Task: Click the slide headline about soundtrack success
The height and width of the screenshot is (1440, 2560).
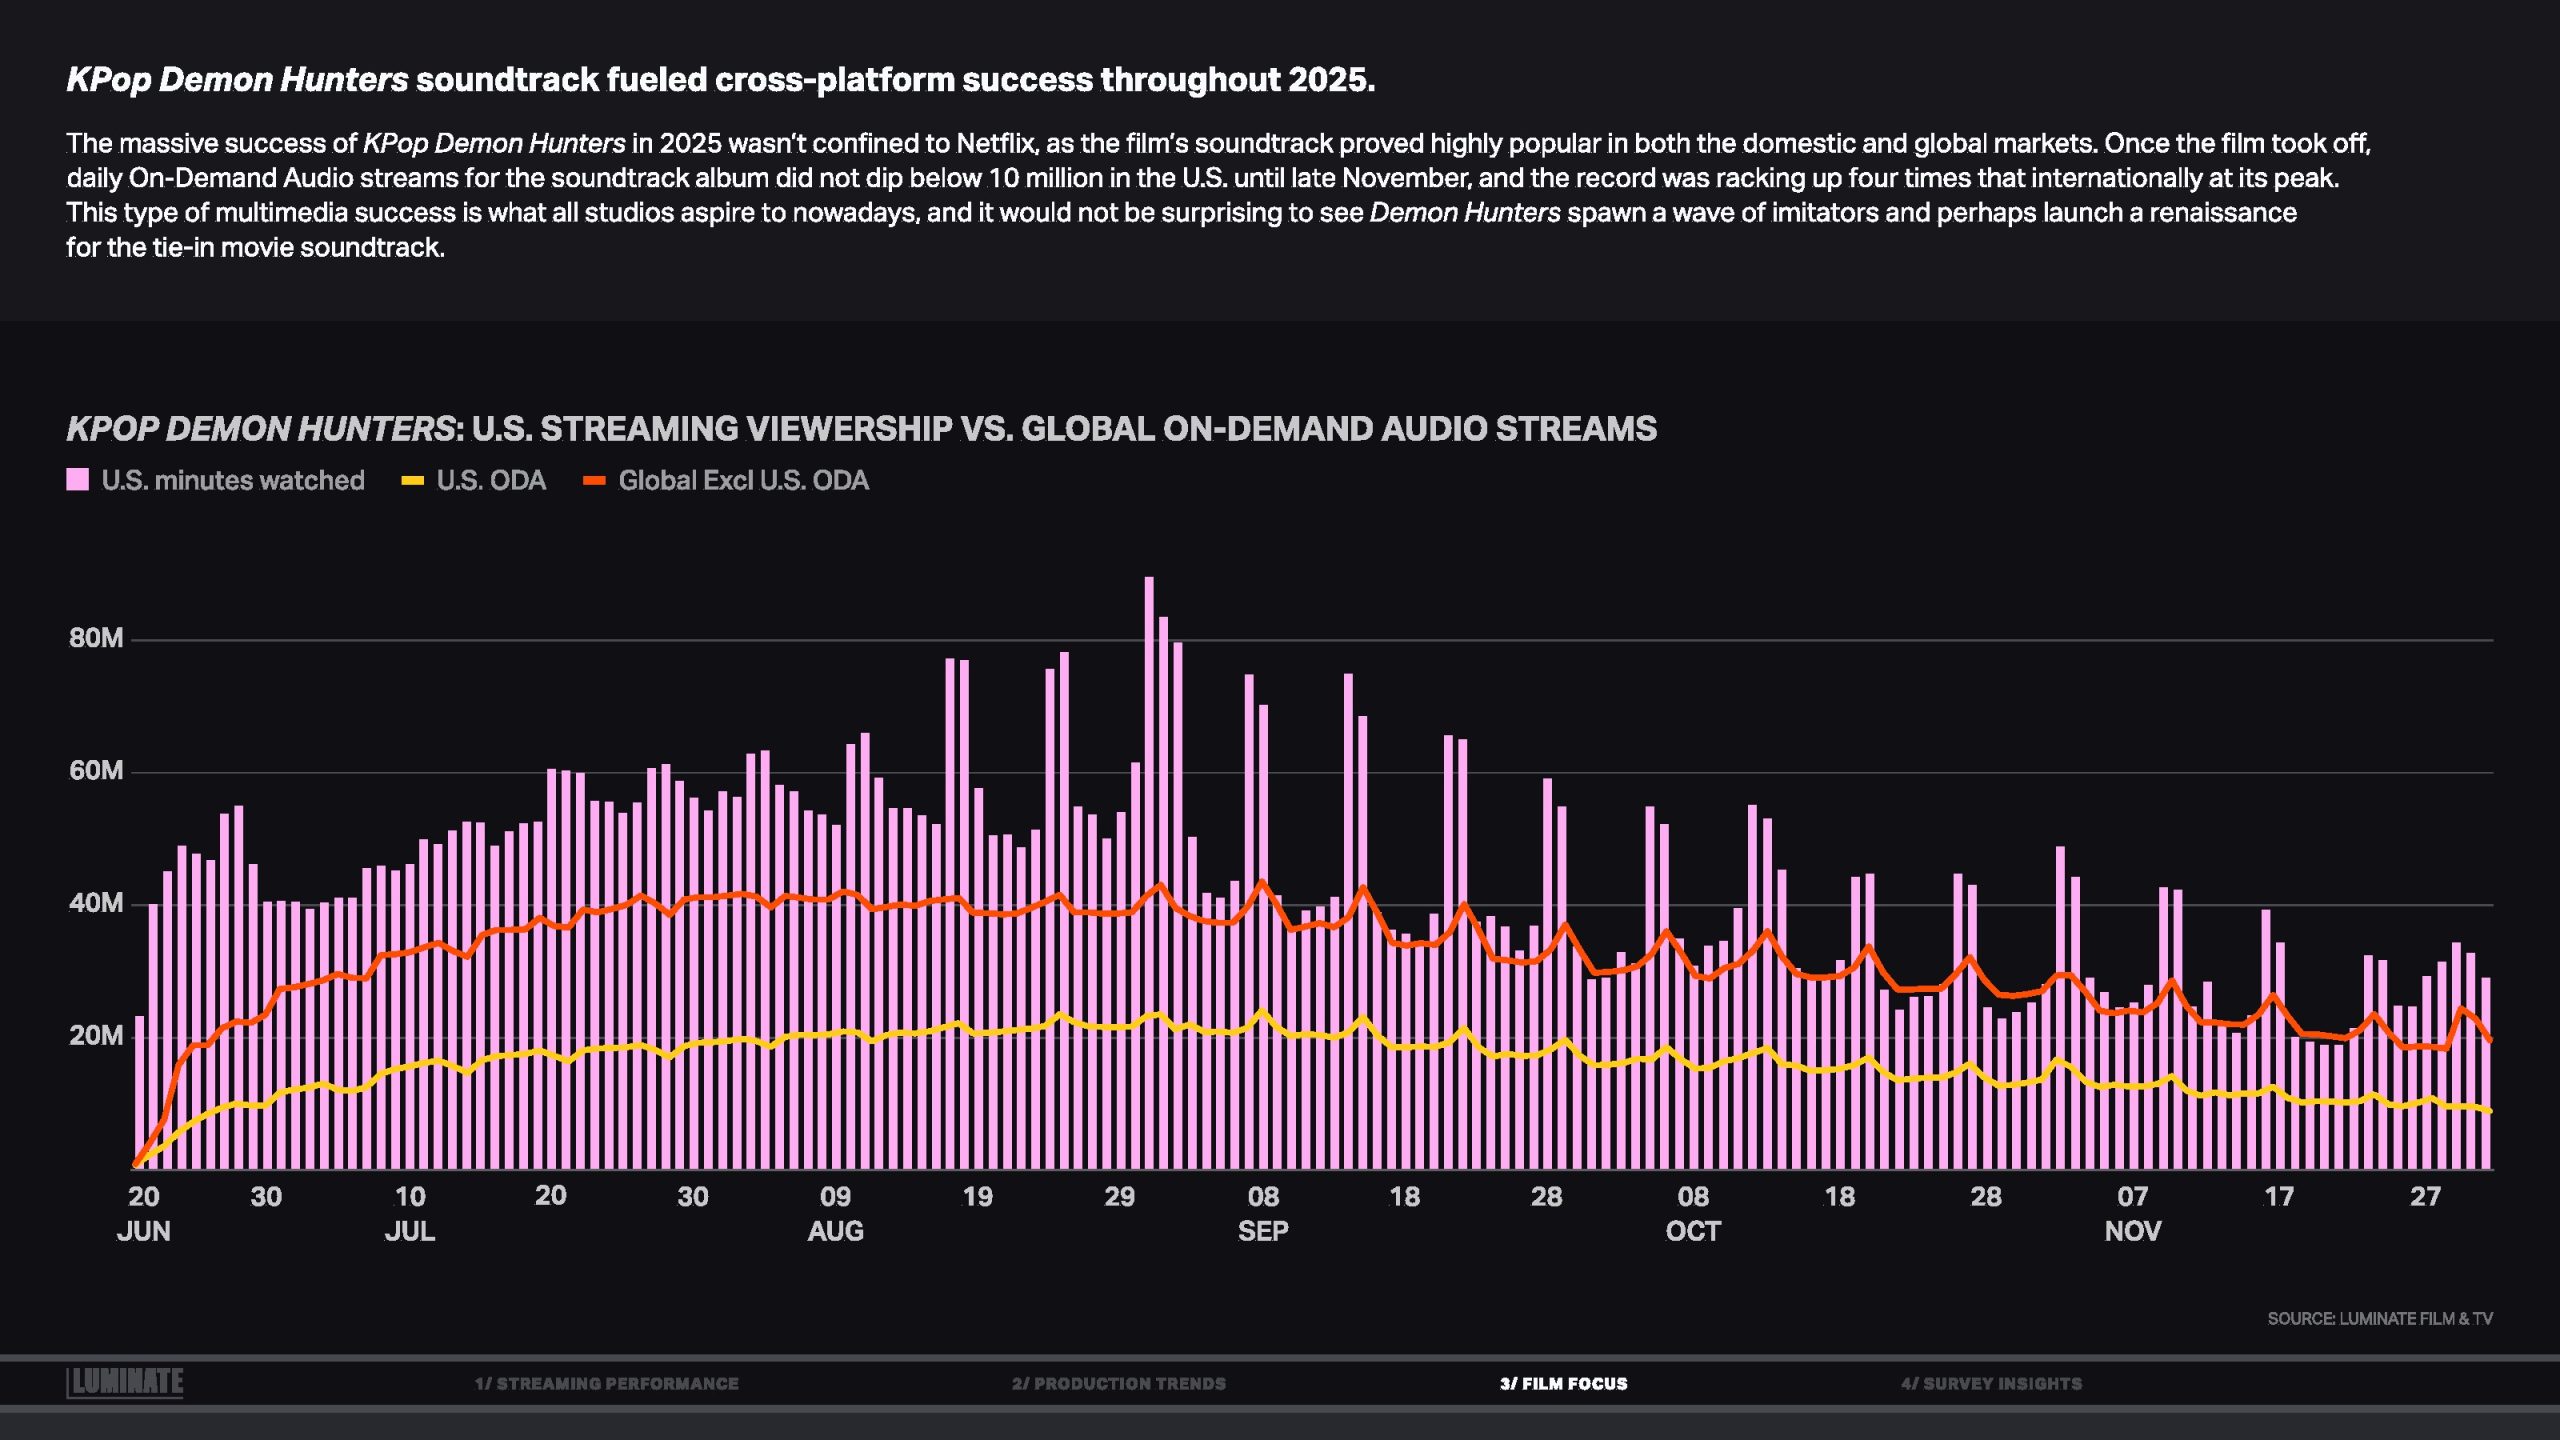Action: [720, 80]
